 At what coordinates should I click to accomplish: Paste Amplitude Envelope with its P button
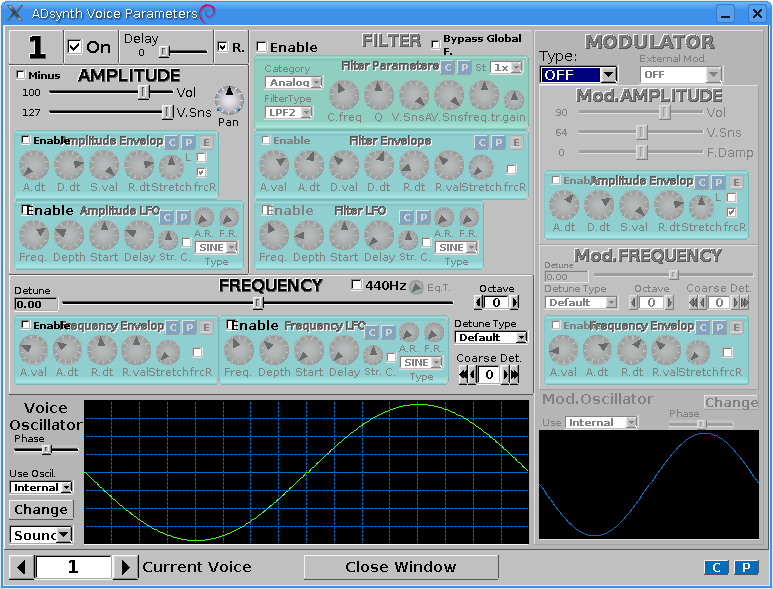pos(188,143)
